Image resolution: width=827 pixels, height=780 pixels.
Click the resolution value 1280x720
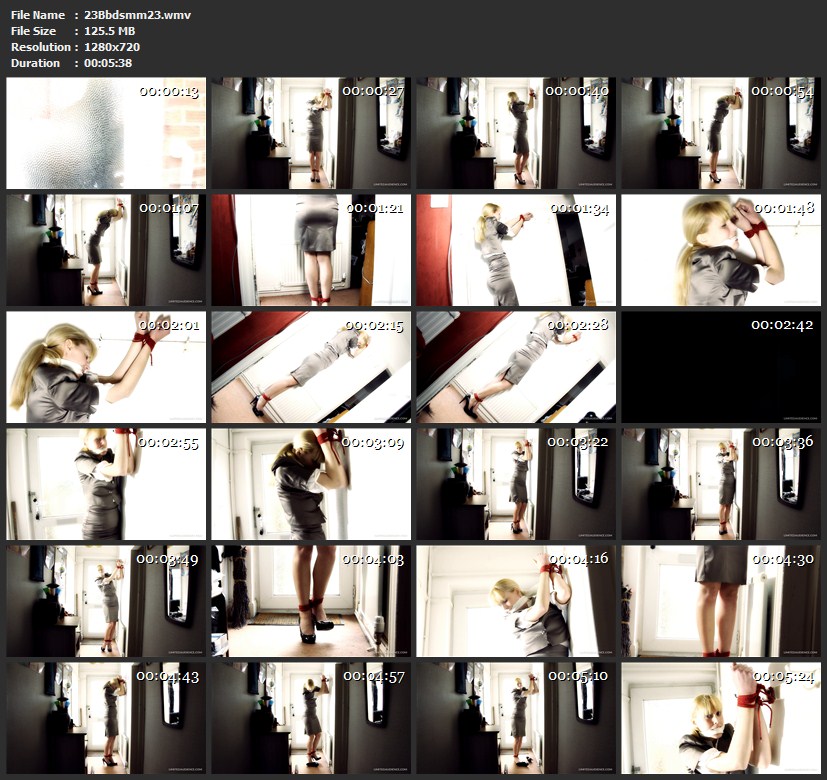(112, 47)
